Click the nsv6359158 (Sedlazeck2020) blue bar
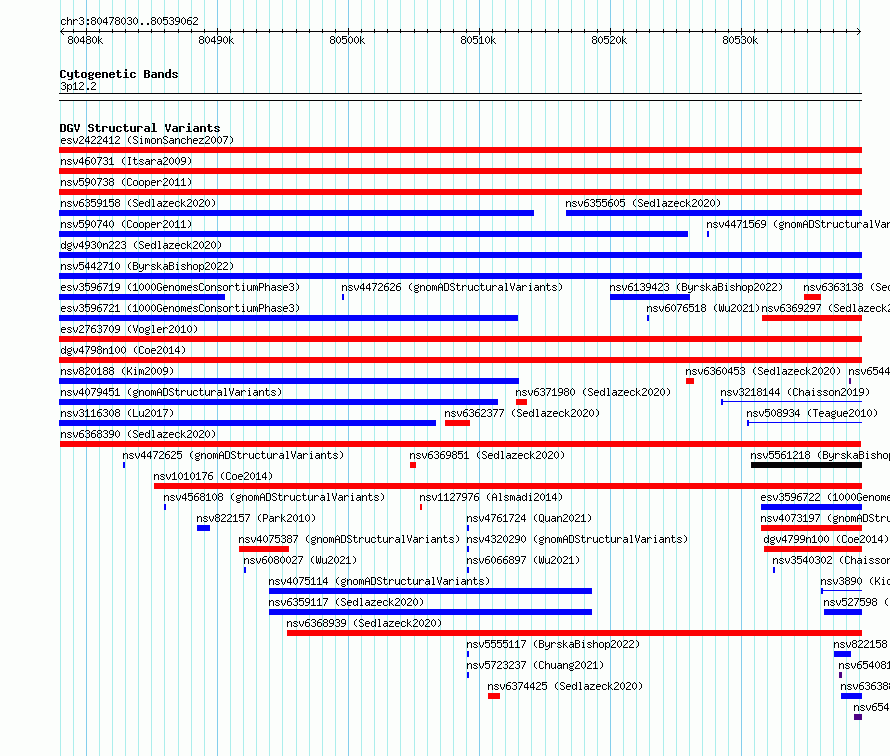This screenshot has width=890, height=756. coord(296,213)
